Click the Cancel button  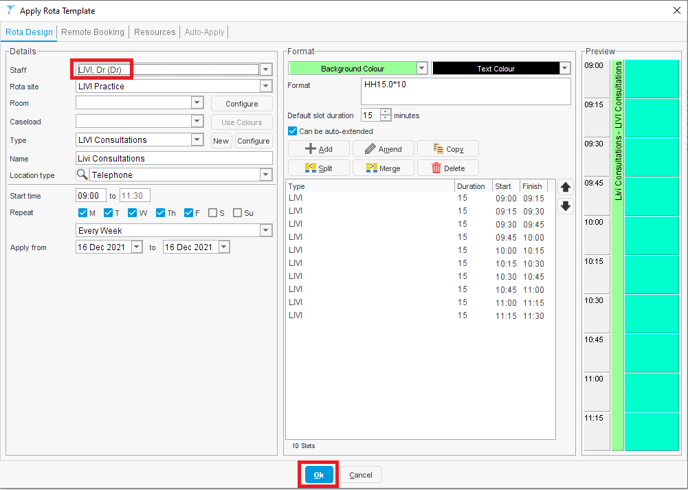pos(360,475)
